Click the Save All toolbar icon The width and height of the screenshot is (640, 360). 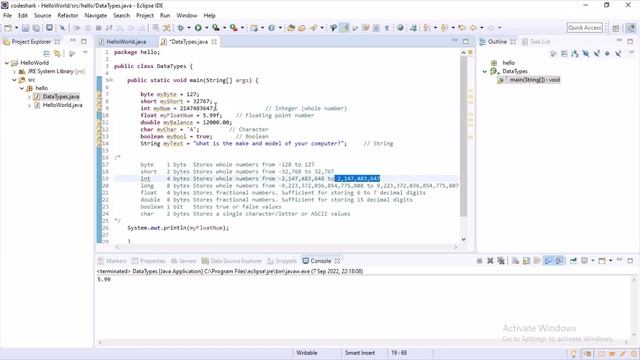[36, 28]
